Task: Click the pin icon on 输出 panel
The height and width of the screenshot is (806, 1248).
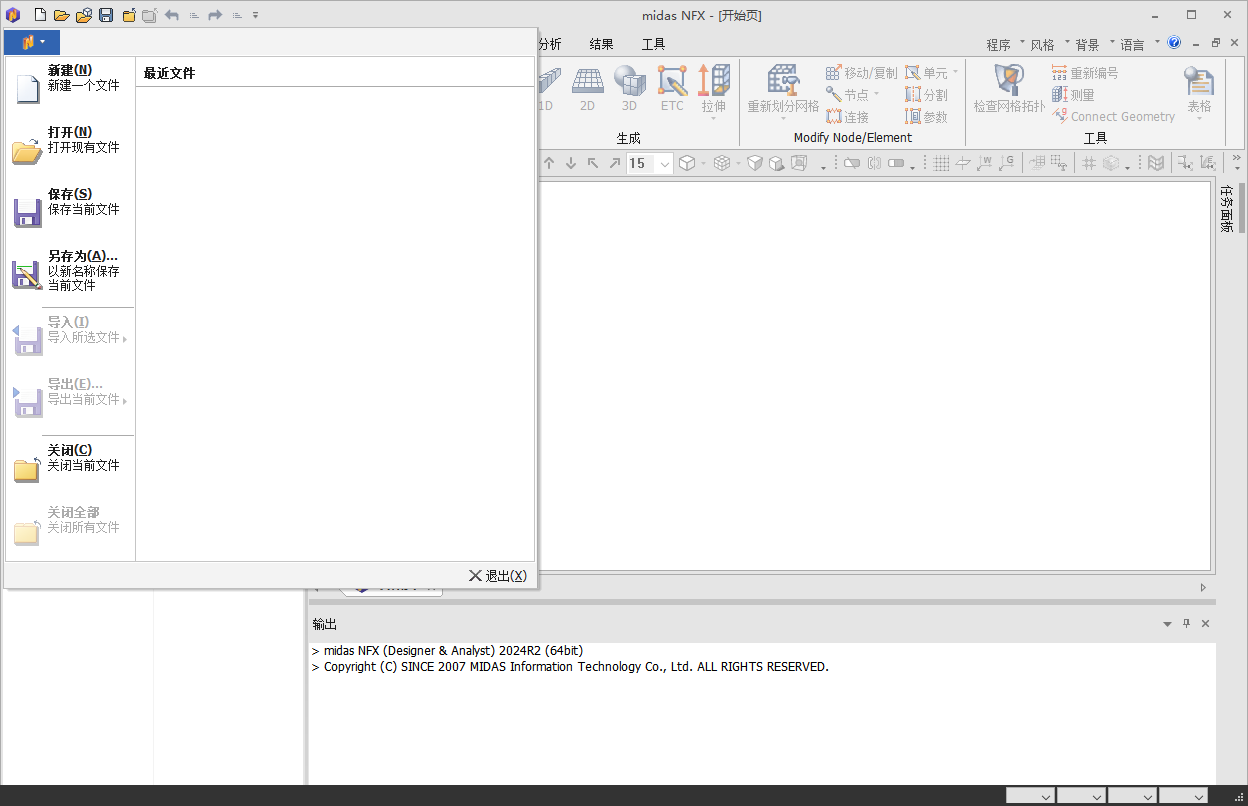Action: (x=1187, y=624)
